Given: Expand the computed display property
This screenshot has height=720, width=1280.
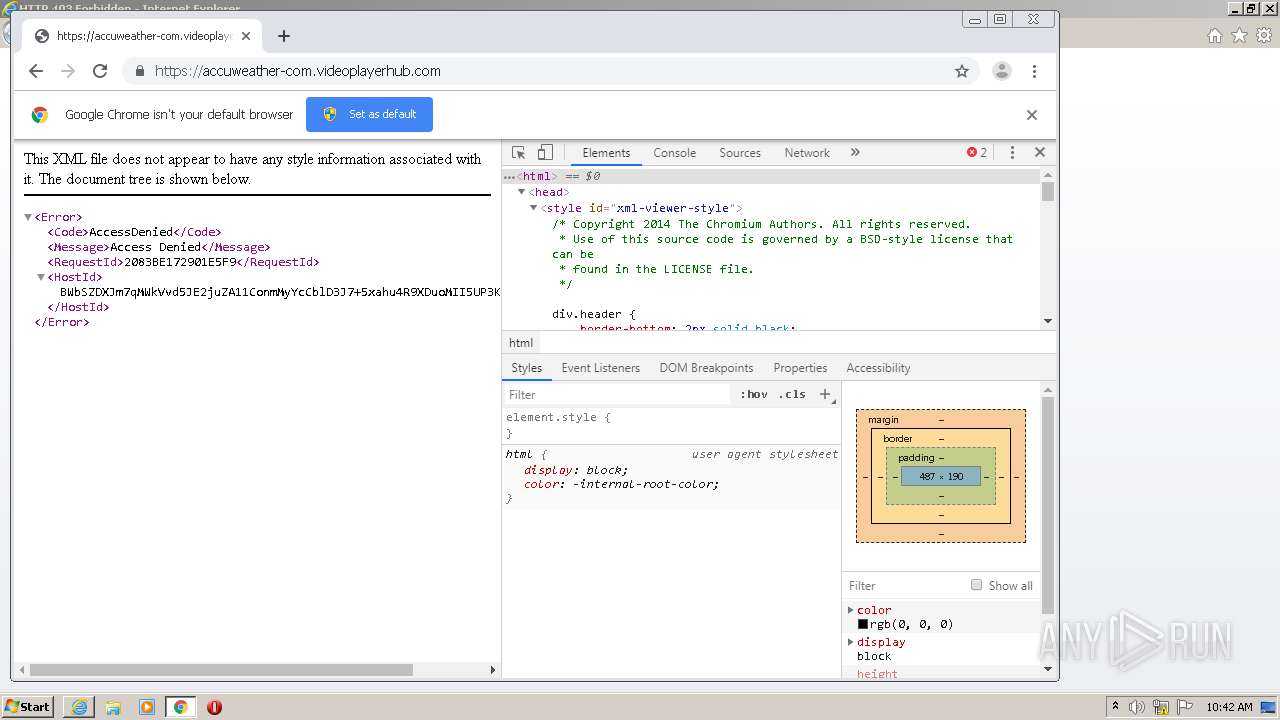Looking at the screenshot, I should tap(851, 642).
